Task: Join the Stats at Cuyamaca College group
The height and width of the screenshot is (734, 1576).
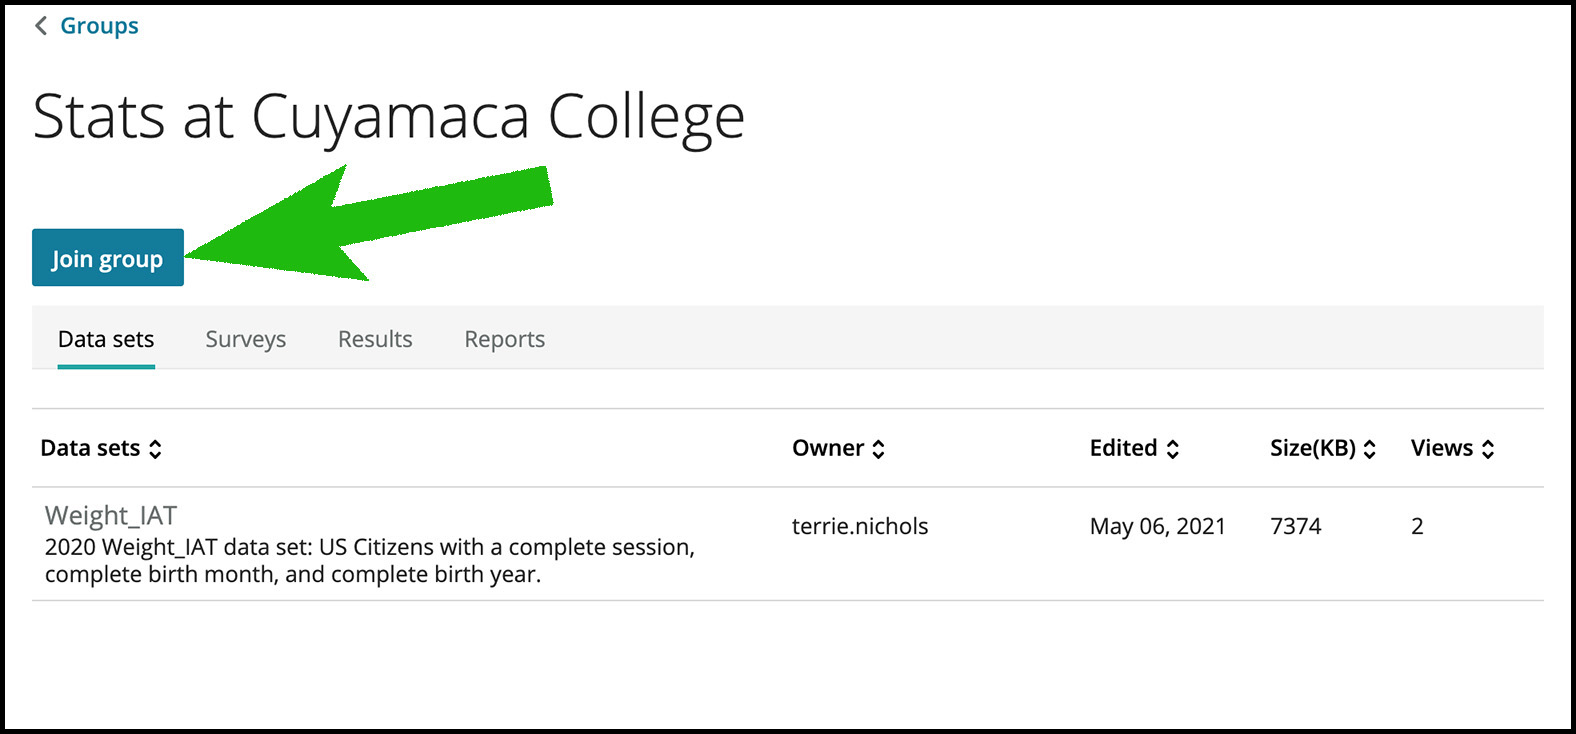Action: coord(108,258)
